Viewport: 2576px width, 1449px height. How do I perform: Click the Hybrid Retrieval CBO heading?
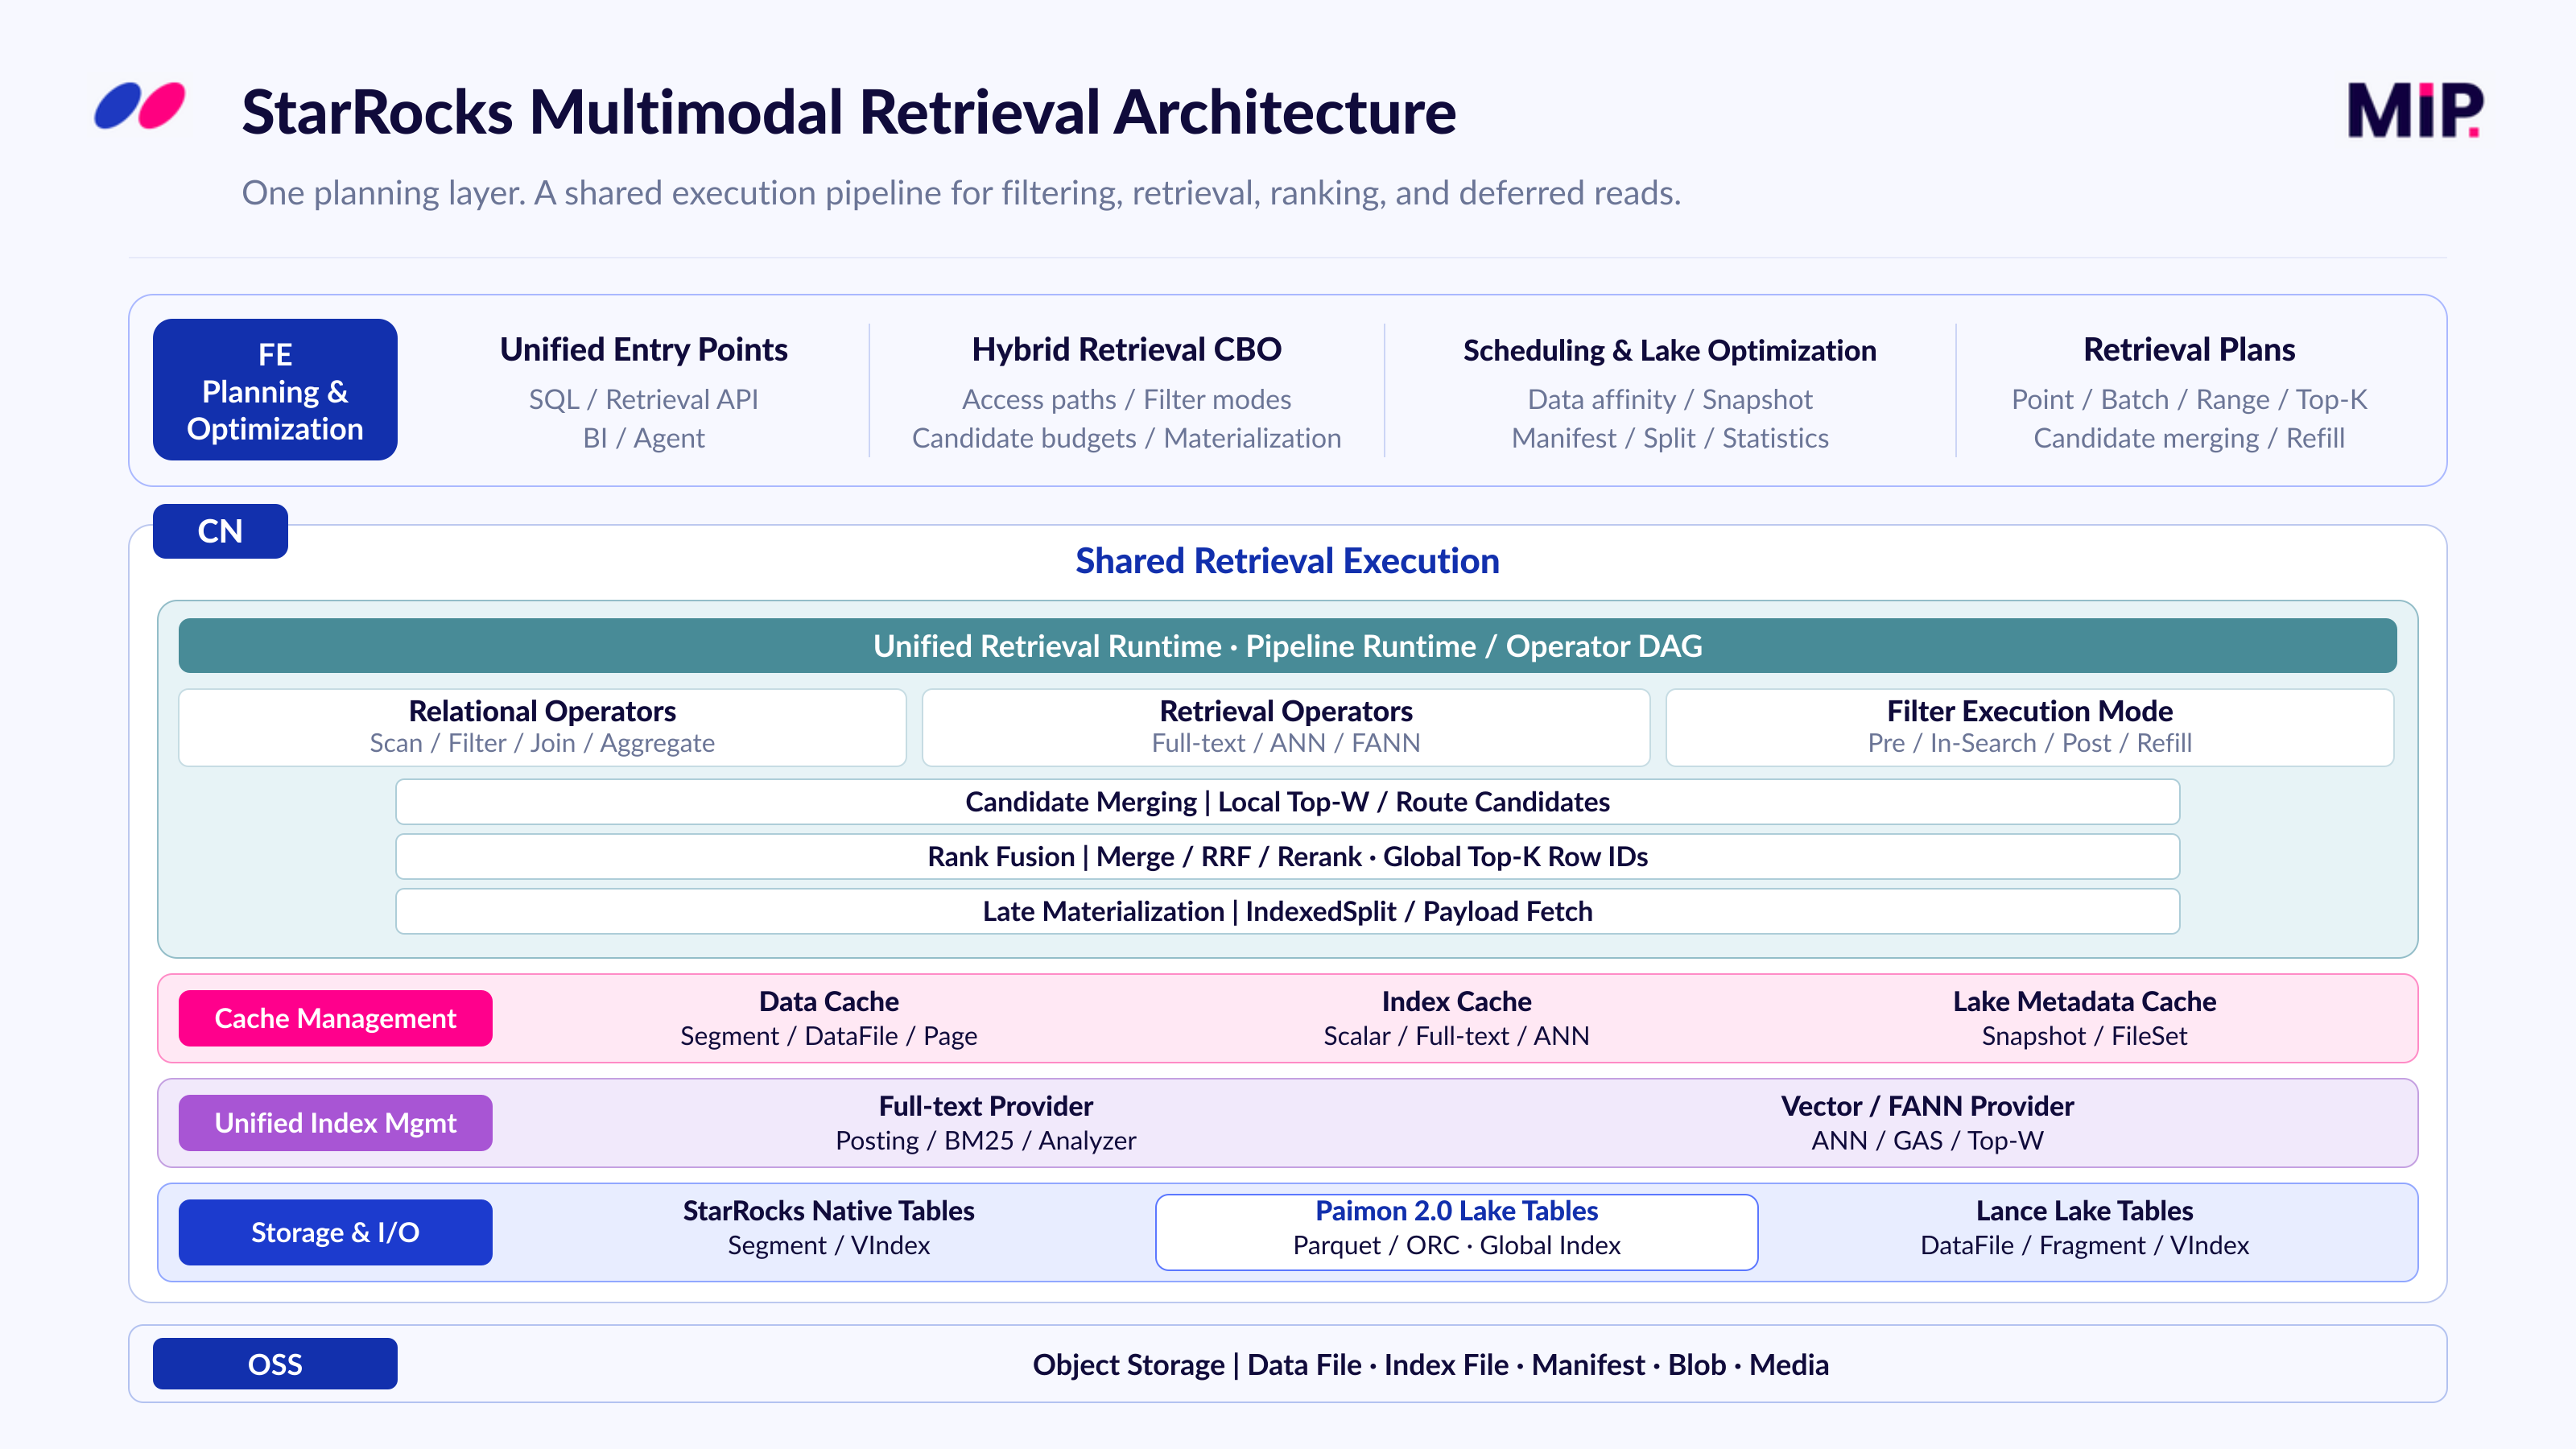(1127, 350)
